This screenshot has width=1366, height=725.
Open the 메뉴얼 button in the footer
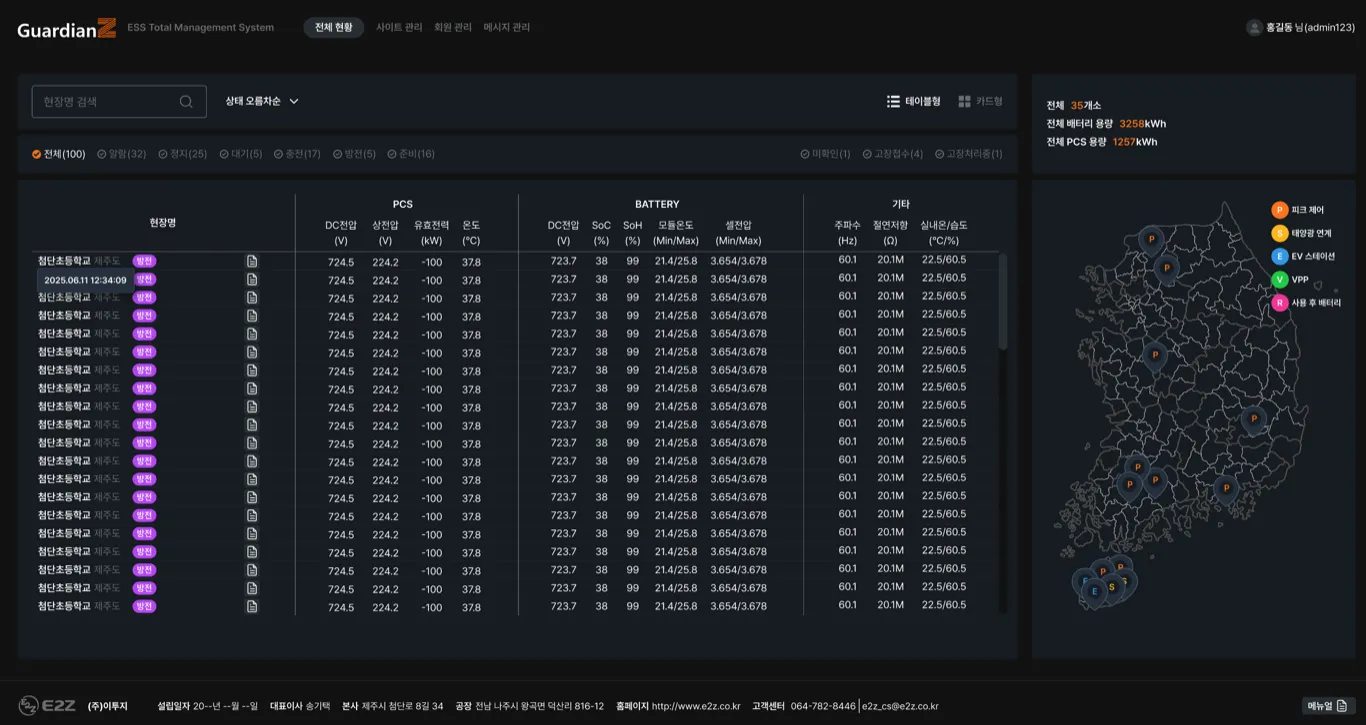click(1328, 706)
